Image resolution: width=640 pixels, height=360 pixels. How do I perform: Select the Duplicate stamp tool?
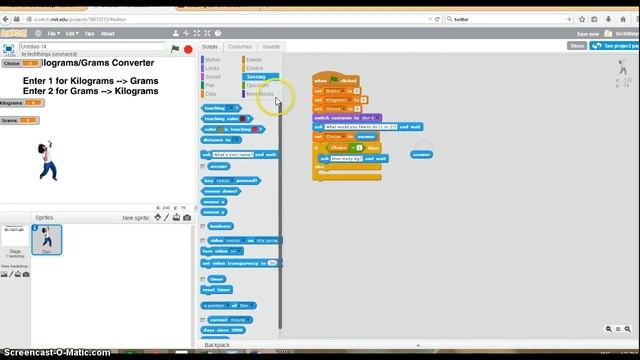176,33
